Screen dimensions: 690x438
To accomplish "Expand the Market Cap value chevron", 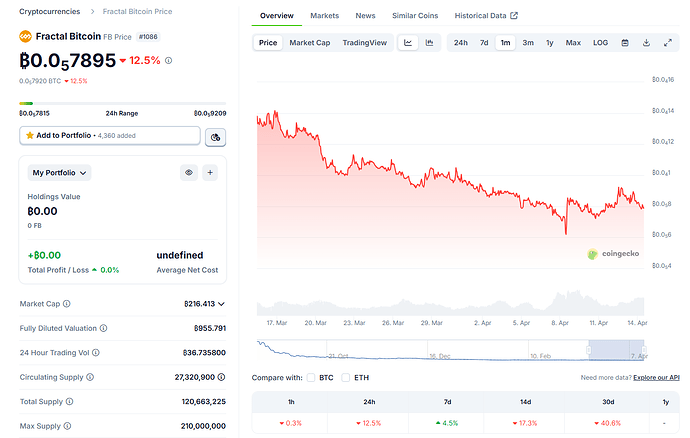I will pos(221,304).
